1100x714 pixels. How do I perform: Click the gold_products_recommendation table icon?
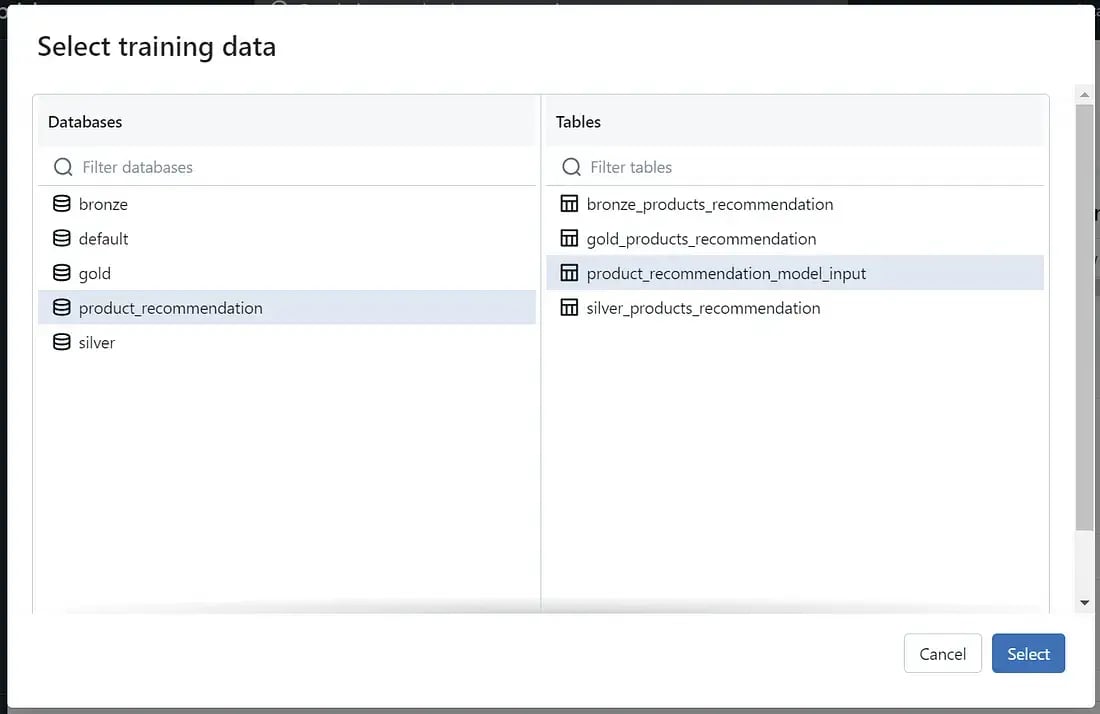coord(569,239)
